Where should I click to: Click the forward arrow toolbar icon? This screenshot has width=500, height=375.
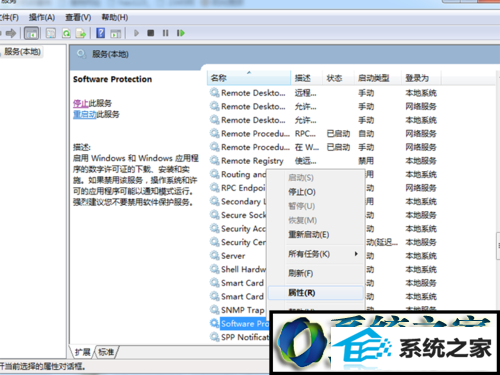(x=11, y=33)
